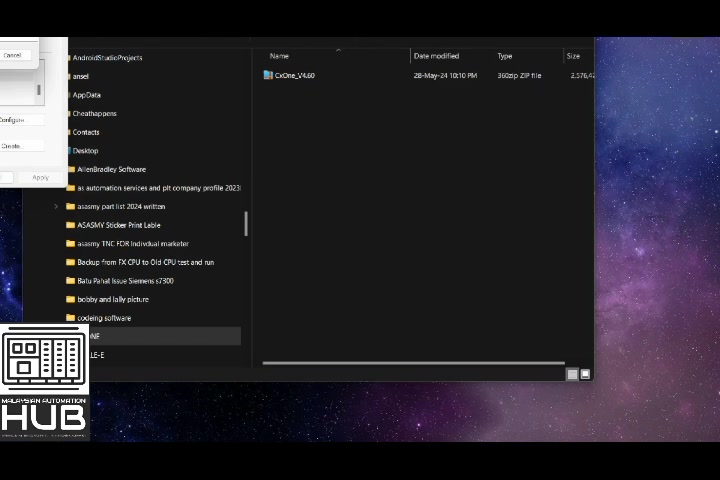This screenshot has width=720, height=480.
Task: Open asasmy TNC FOR Indivdual marketer folder
Action: coord(133,244)
